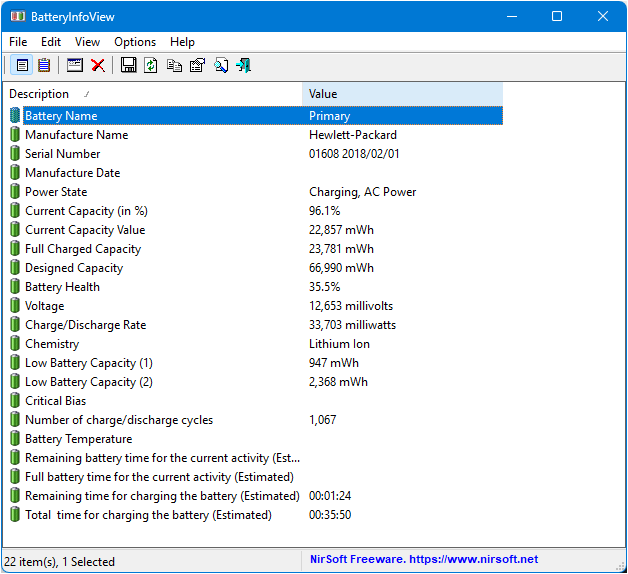Click the Find magnifier icon
This screenshot has width=628, height=574.
(220, 65)
